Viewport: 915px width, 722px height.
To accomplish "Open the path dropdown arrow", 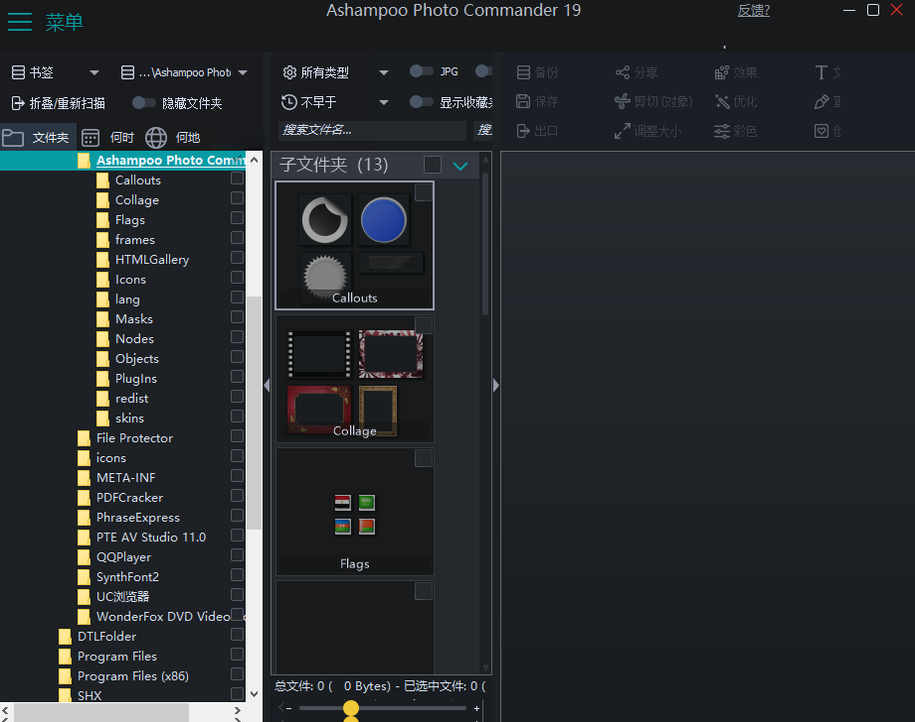I will [x=243, y=72].
